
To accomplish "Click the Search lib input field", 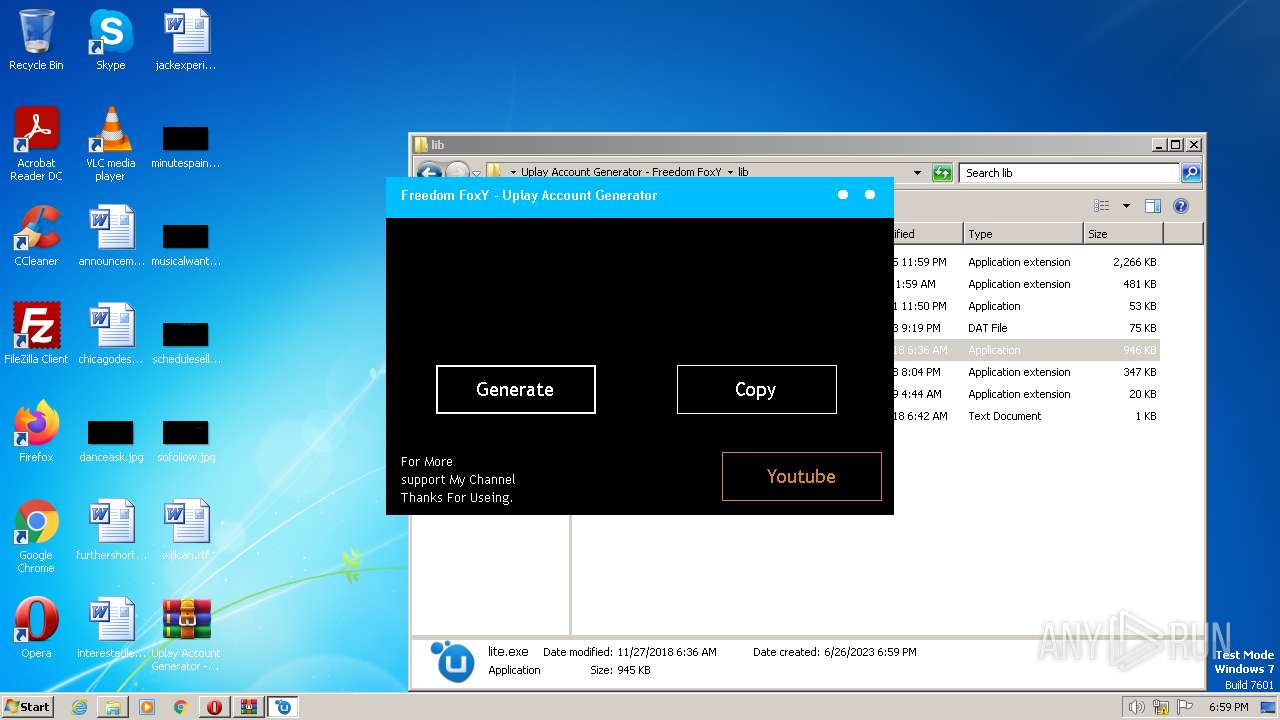I will click(x=1069, y=173).
